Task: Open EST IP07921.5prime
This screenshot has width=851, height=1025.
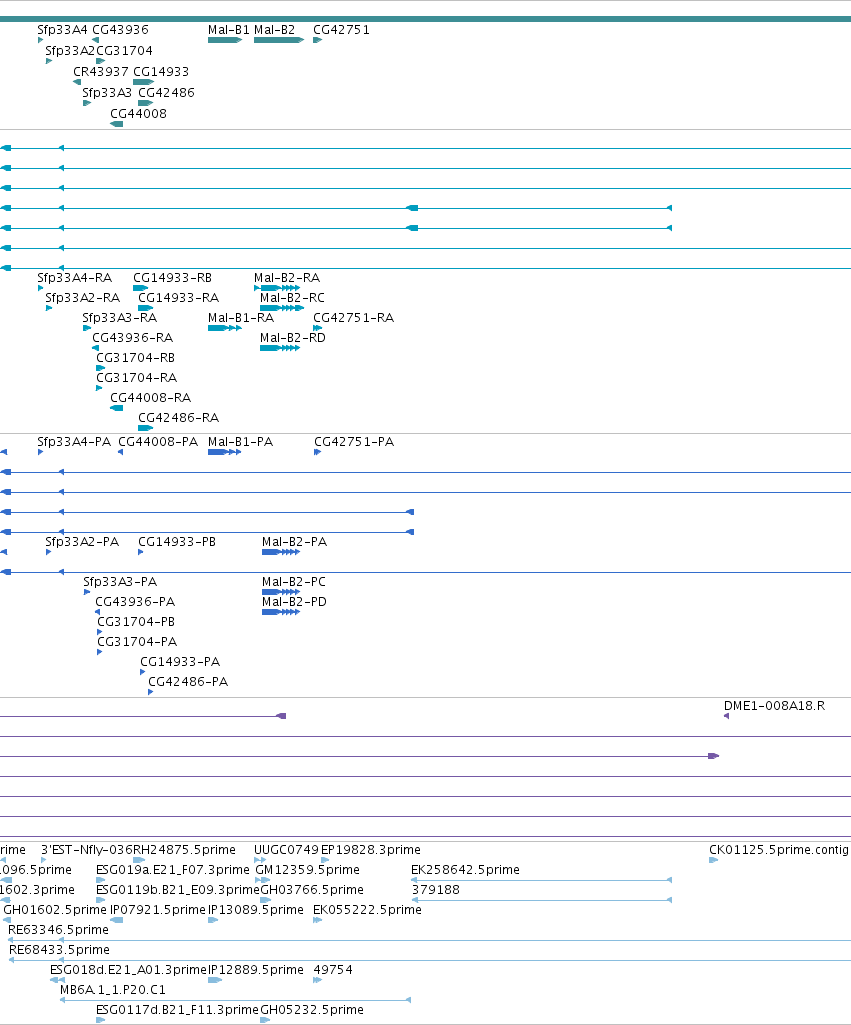Action: tap(158, 910)
